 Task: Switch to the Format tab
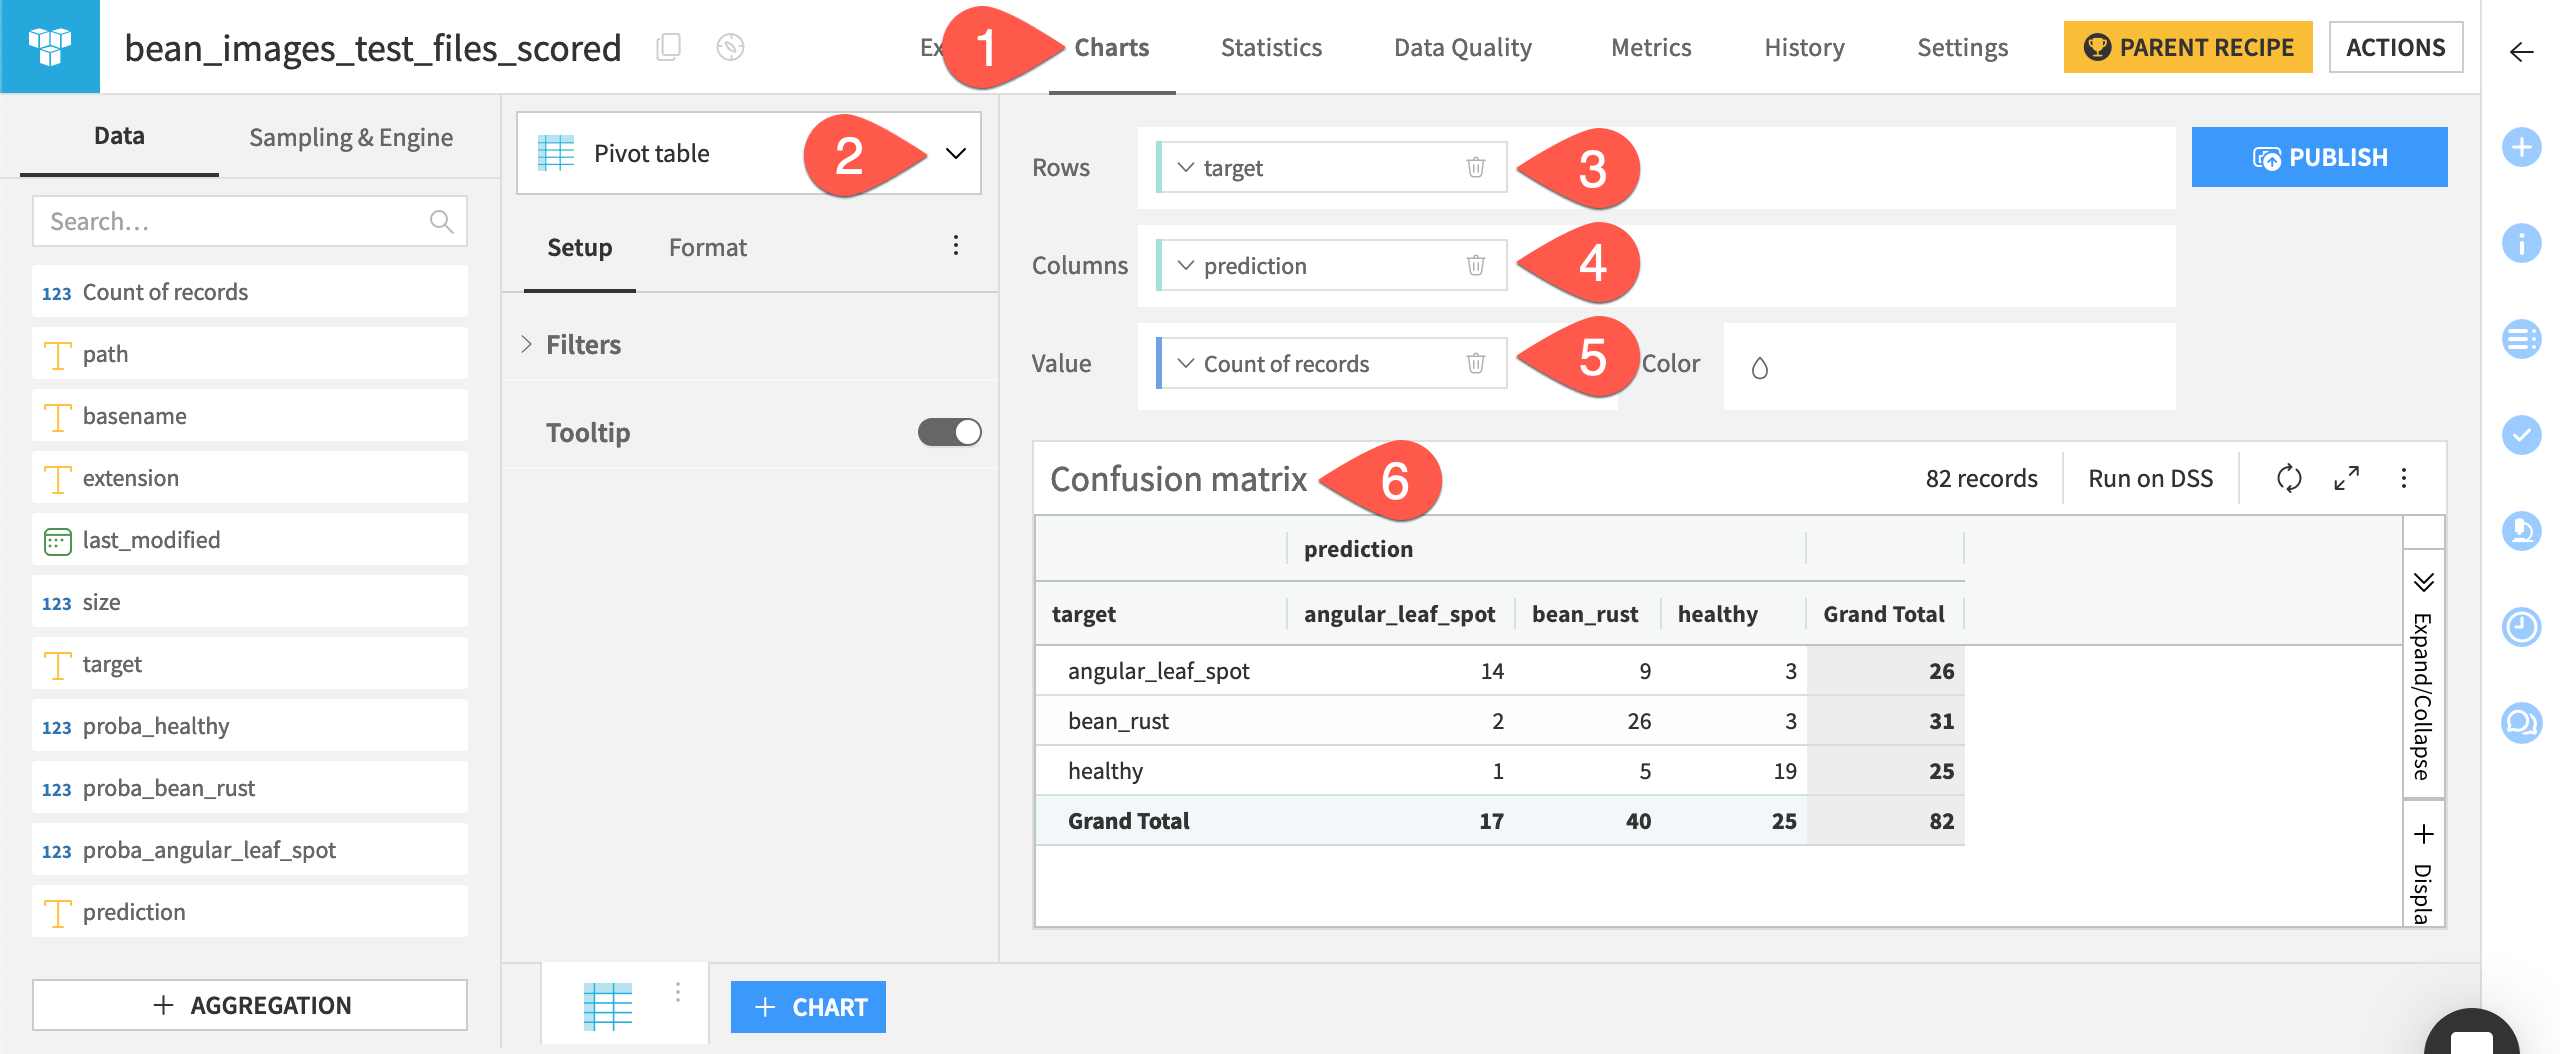tap(707, 246)
